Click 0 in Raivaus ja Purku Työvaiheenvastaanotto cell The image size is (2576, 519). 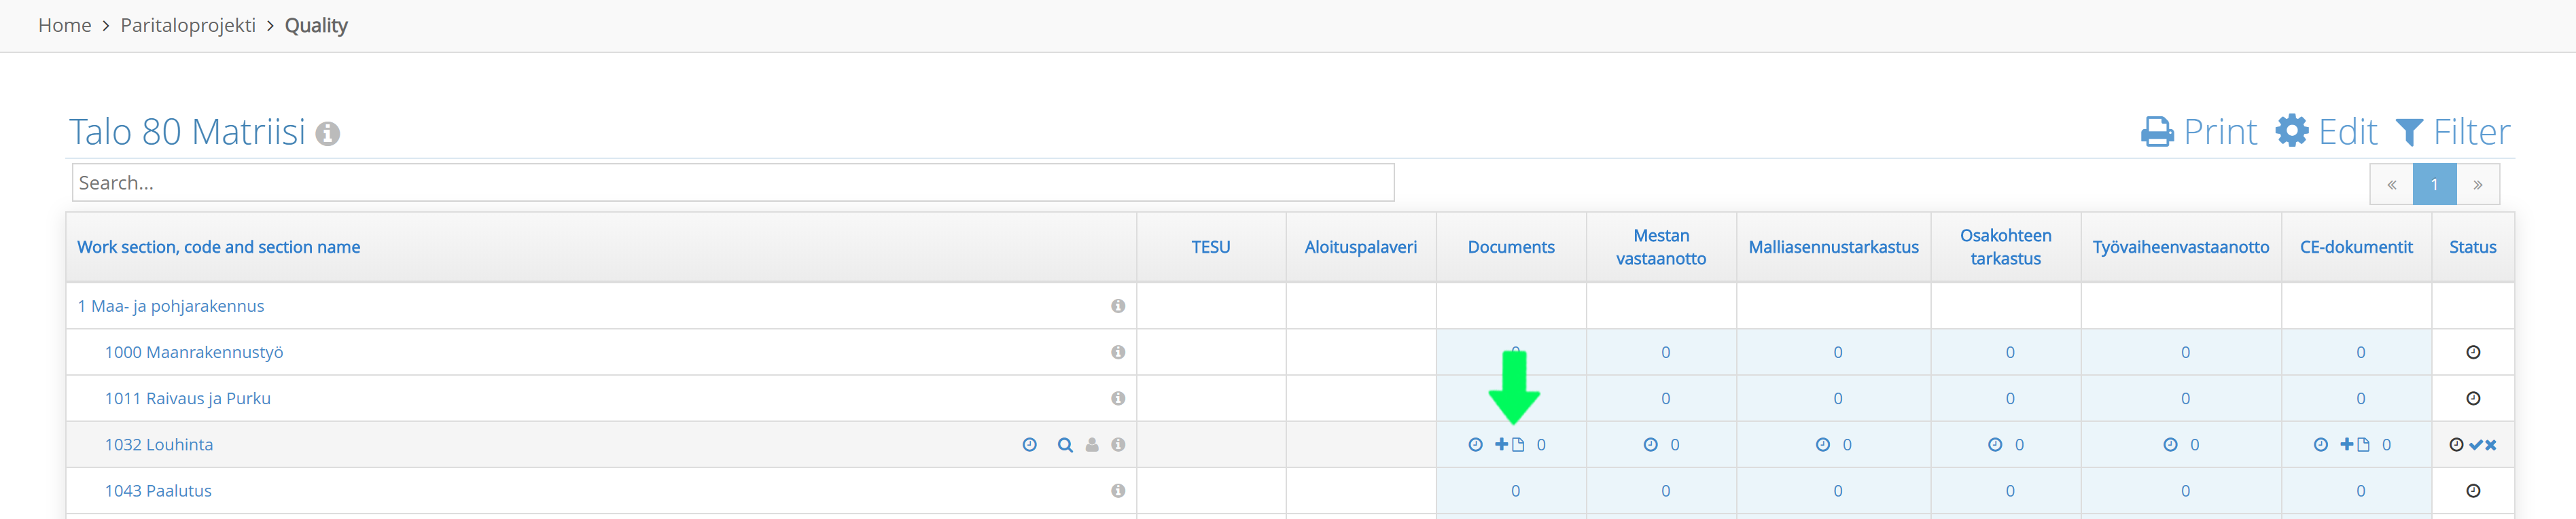(x=2185, y=398)
